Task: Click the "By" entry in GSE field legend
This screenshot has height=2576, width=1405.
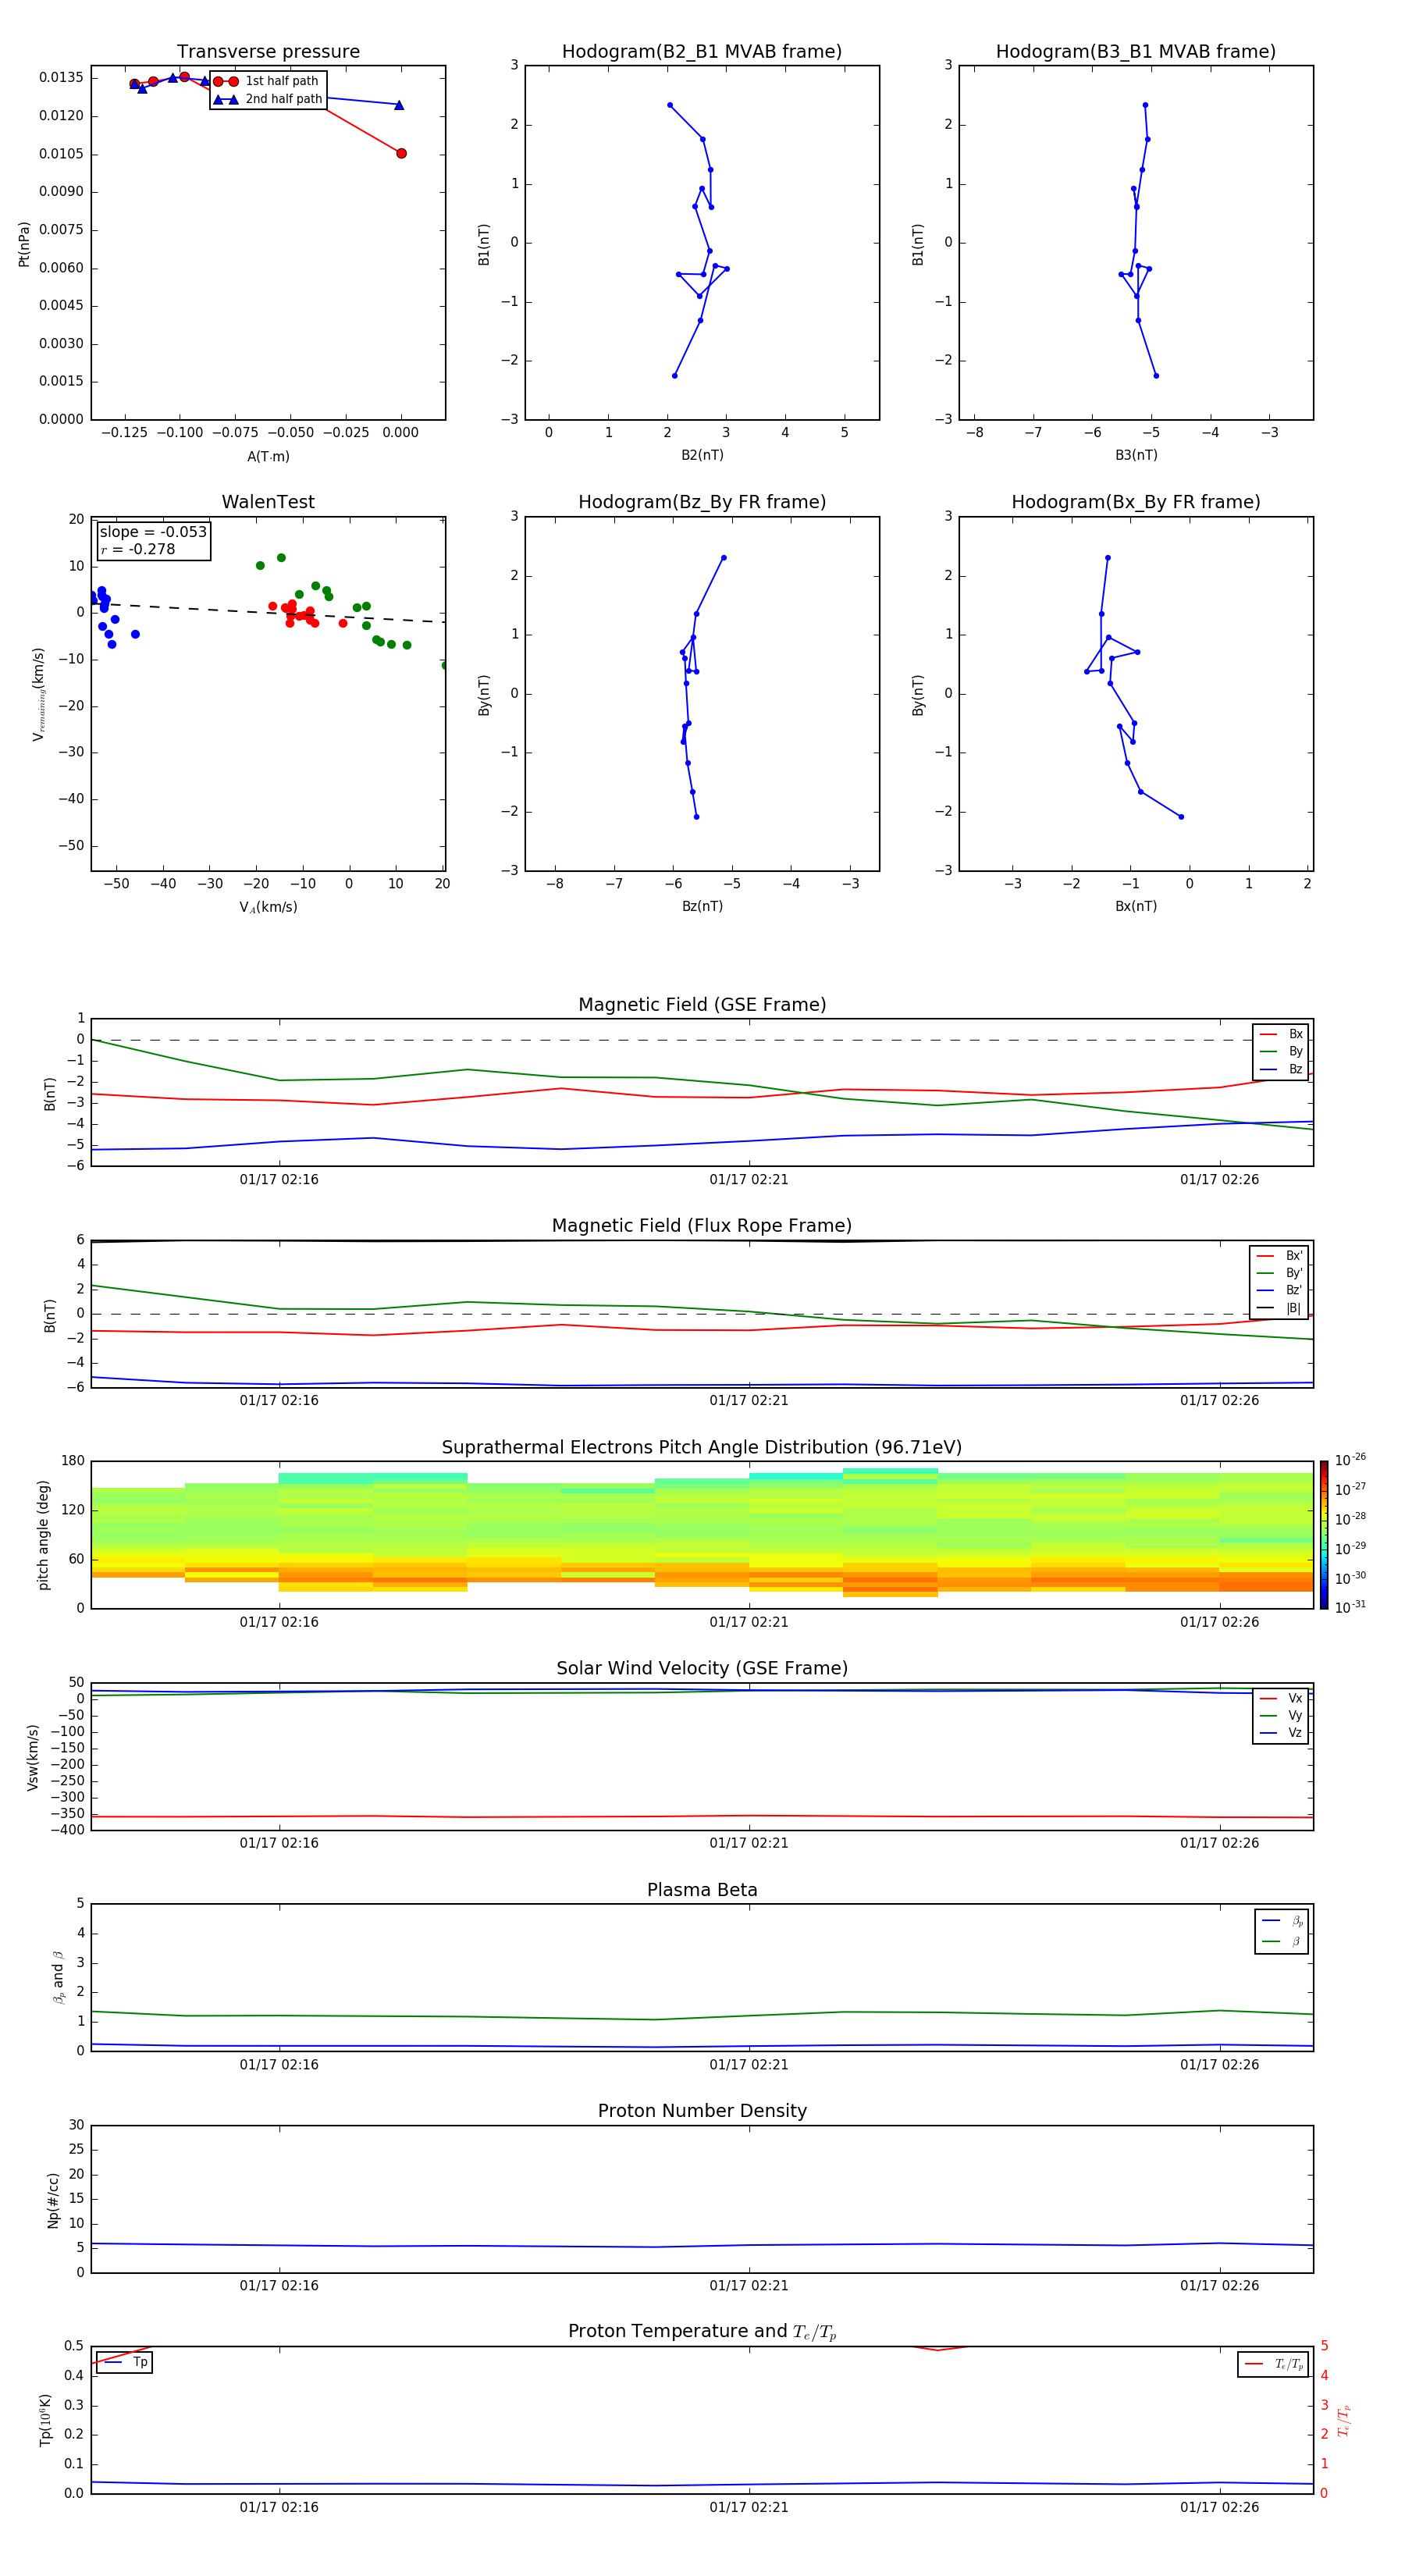Action: [x=1282, y=1051]
